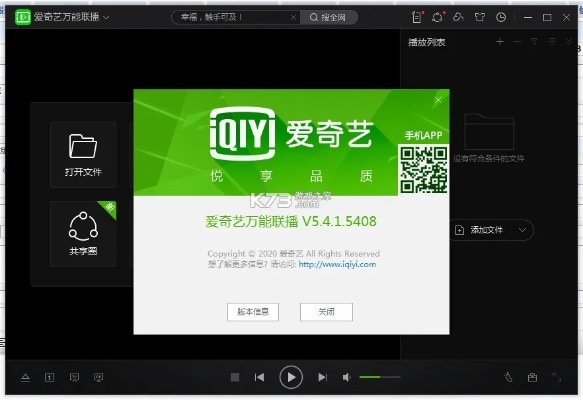Screen dimensions: 583x400
Task: Open the http://www.iqiyi.com link
Action: 337,265
